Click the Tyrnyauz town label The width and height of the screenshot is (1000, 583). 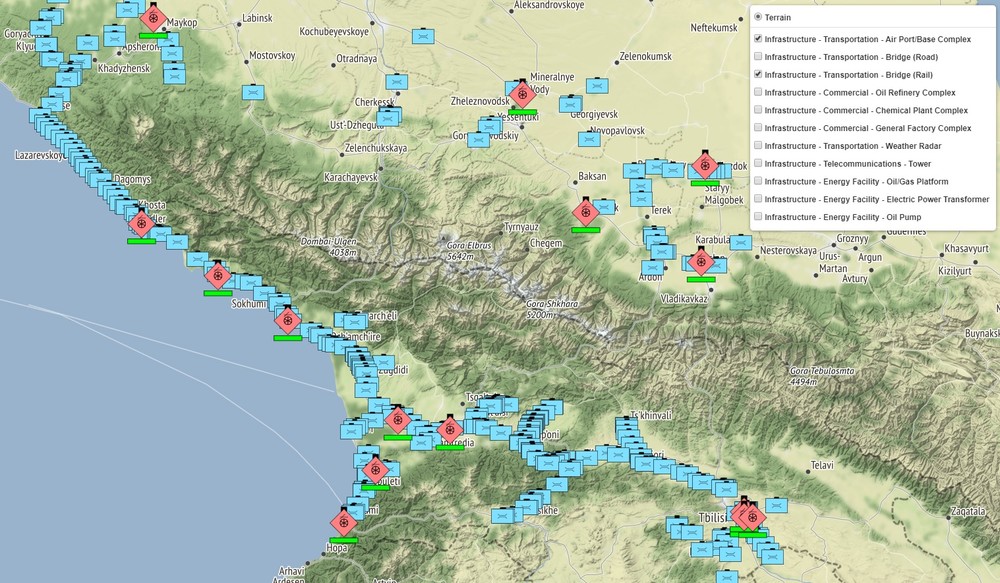point(521,227)
